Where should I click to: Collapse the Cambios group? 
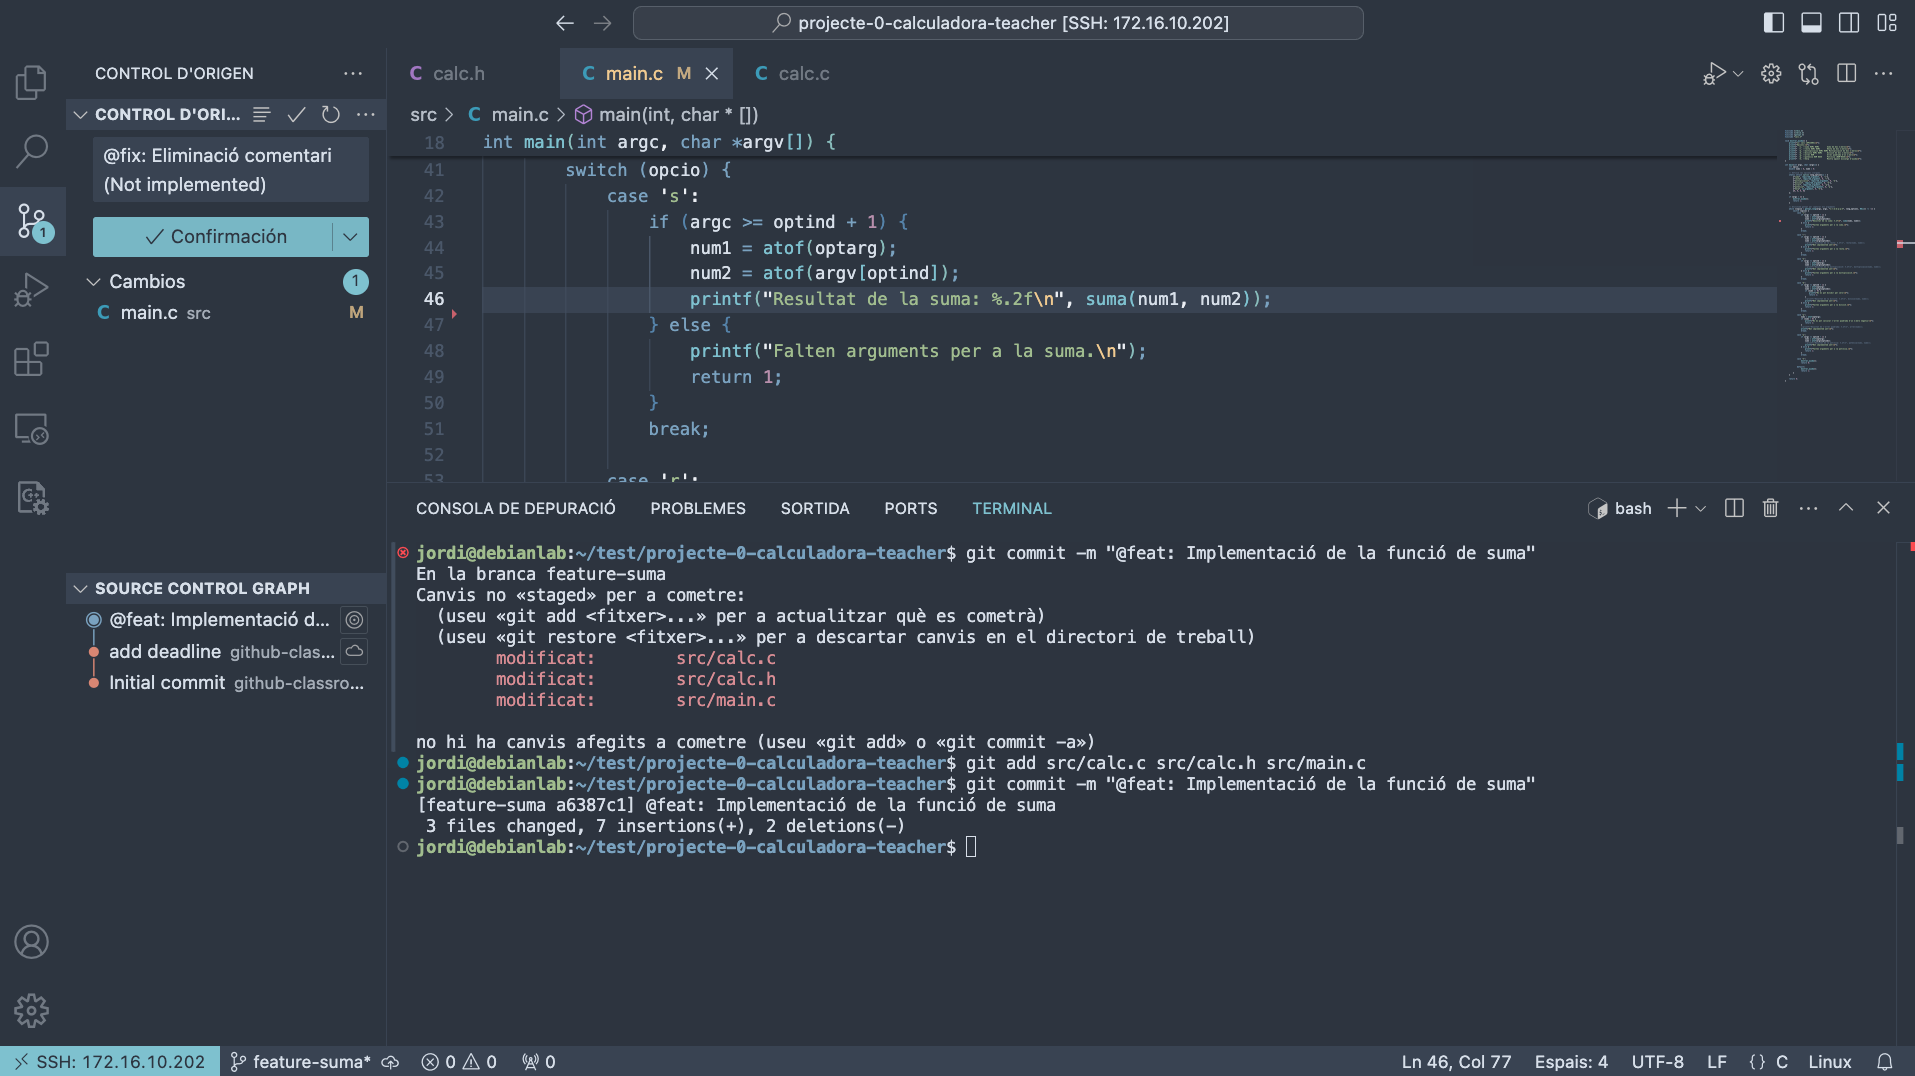click(93, 281)
